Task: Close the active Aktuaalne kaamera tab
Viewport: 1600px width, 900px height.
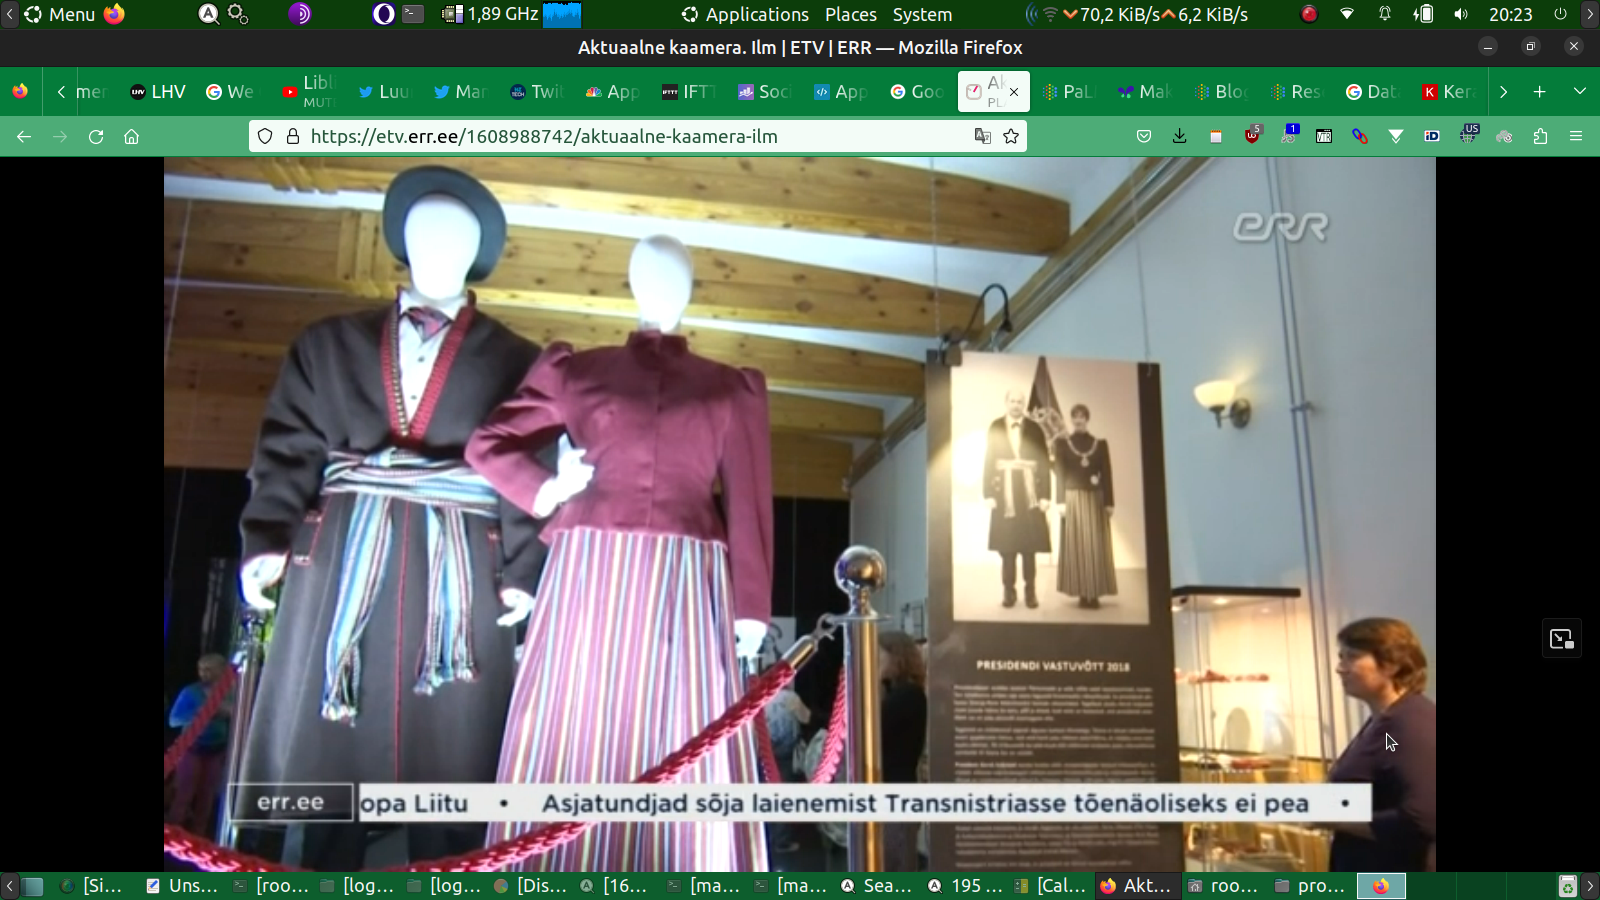Action: (1014, 92)
